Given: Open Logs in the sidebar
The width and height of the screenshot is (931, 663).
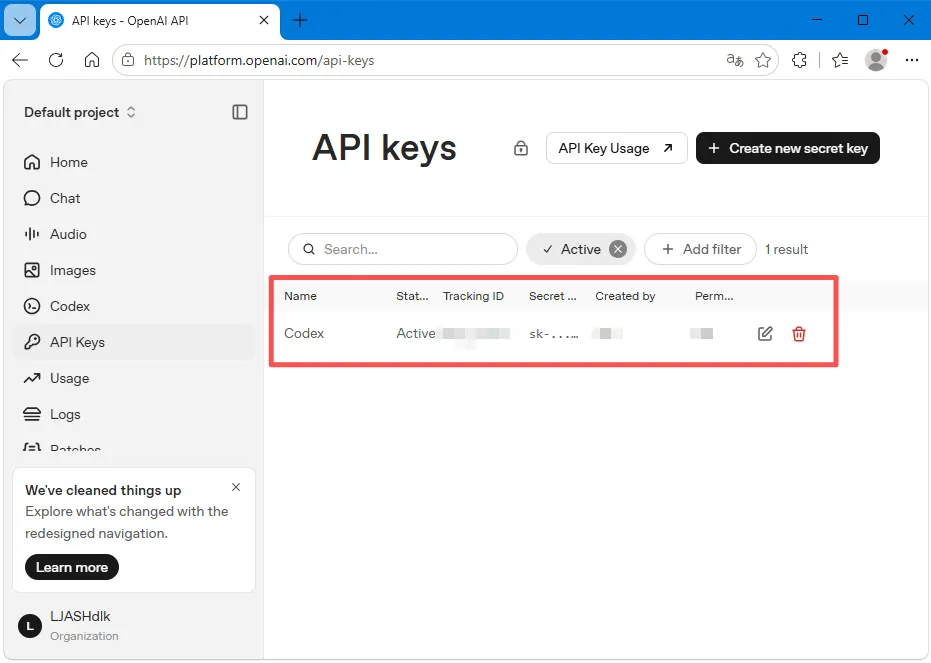Looking at the screenshot, I should tap(134, 414).
